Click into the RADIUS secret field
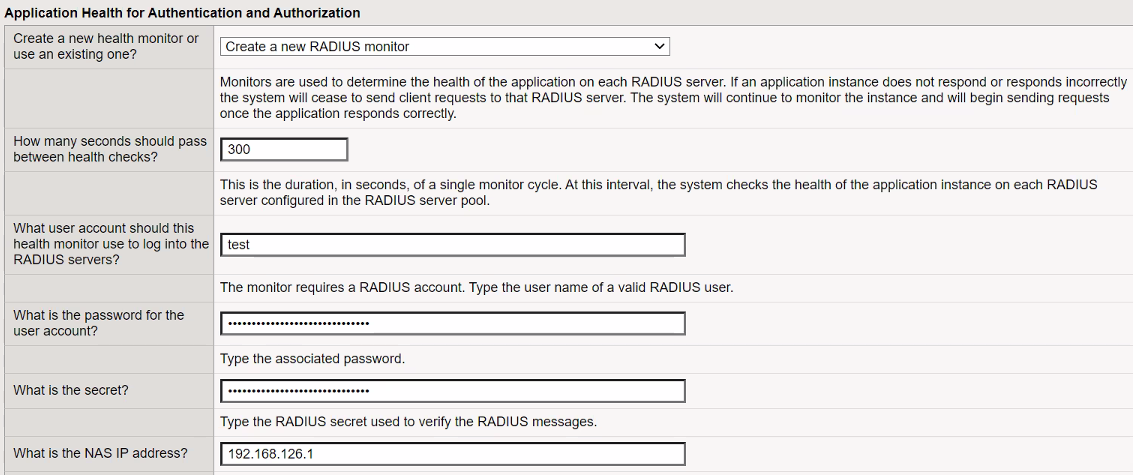The image size is (1133, 475). [452, 390]
